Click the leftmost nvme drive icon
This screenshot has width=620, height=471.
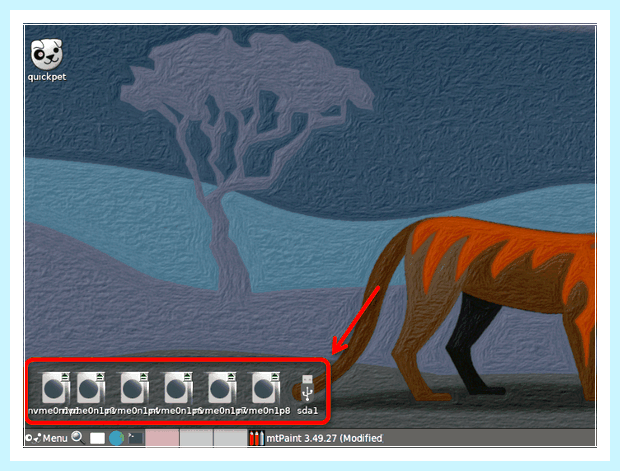pyautogui.click(x=56, y=388)
